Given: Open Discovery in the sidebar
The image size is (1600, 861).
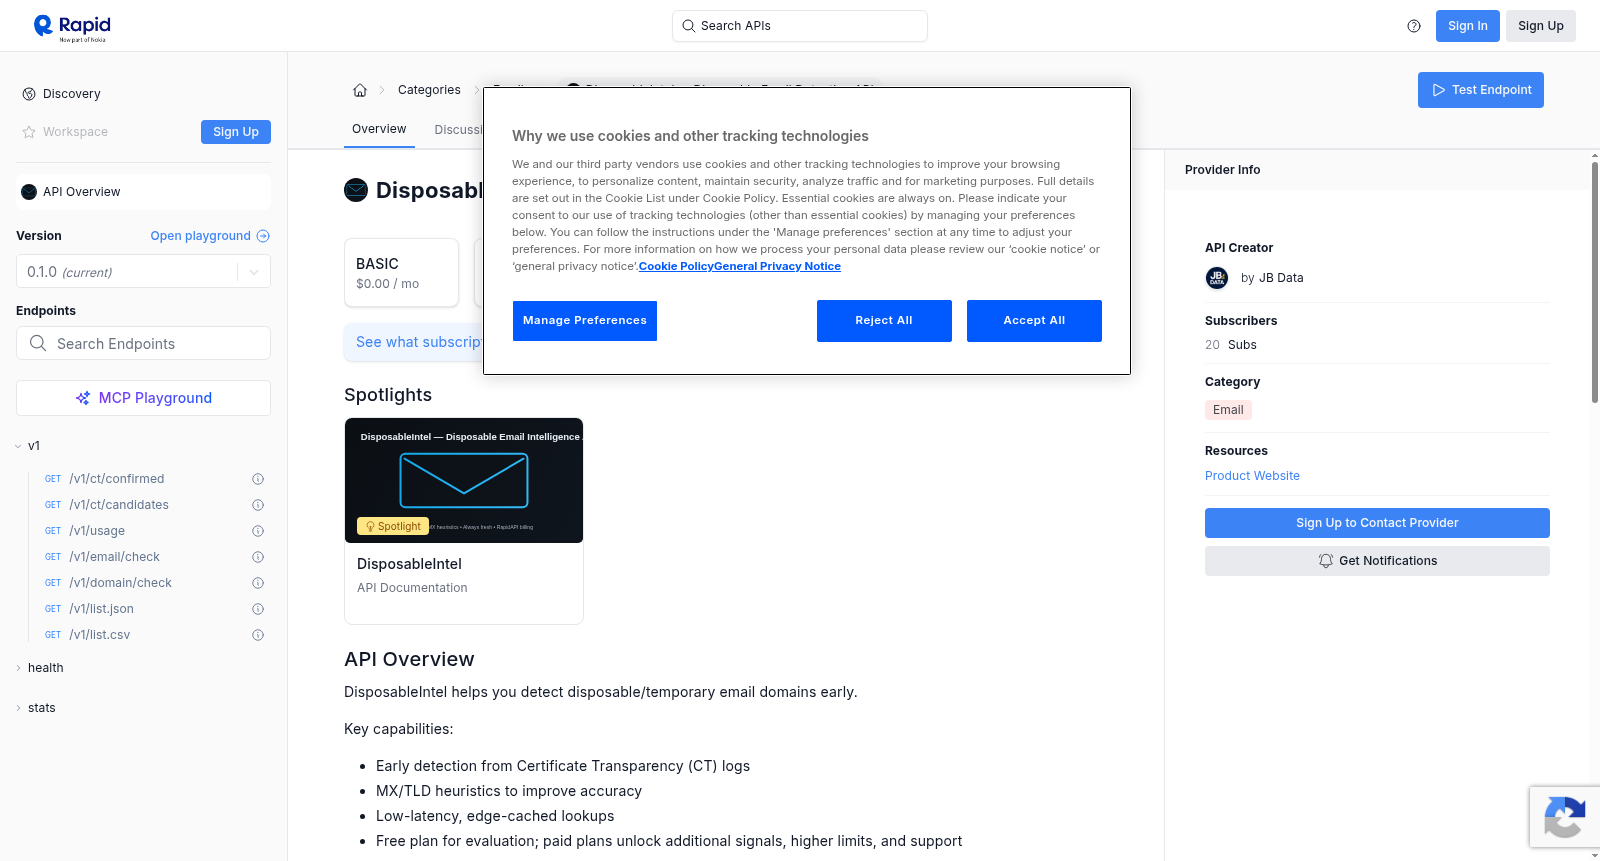Looking at the screenshot, I should 72,94.
